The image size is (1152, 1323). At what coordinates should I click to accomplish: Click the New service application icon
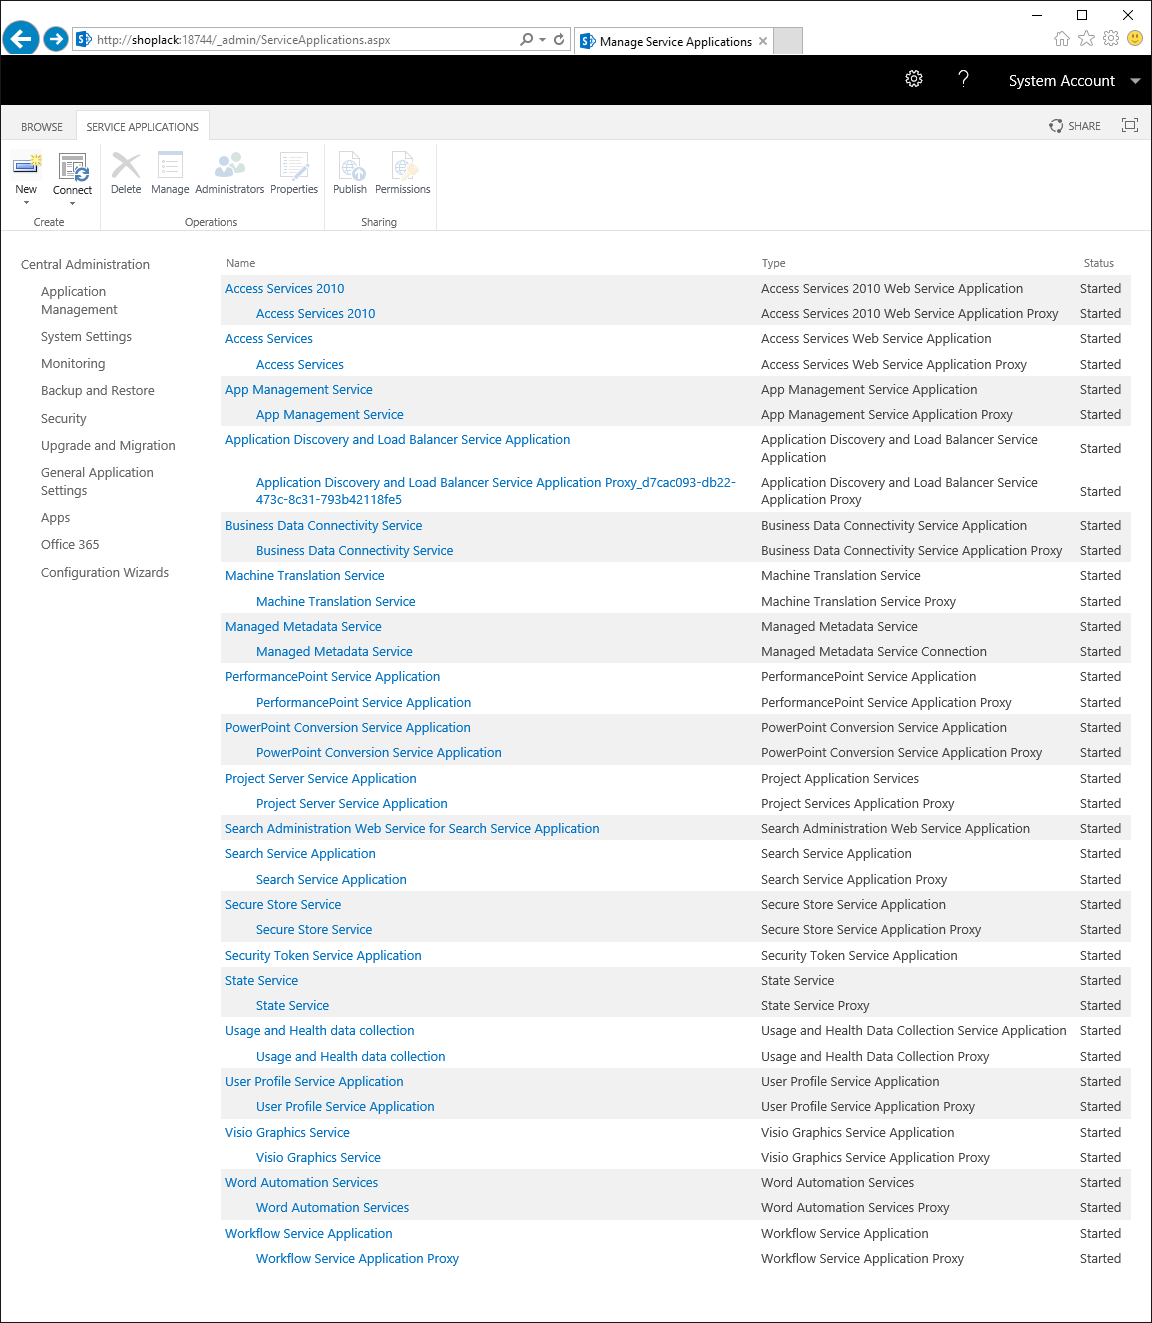[x=27, y=165]
